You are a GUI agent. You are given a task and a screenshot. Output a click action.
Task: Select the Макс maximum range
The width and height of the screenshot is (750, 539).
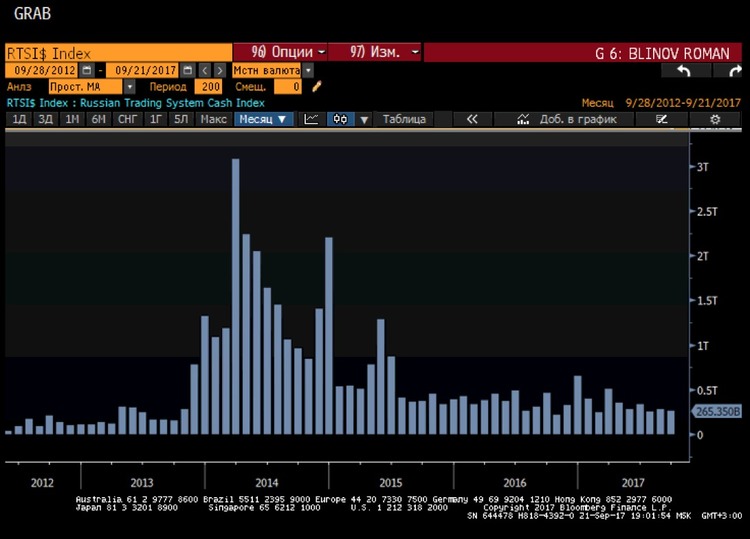tap(213, 119)
